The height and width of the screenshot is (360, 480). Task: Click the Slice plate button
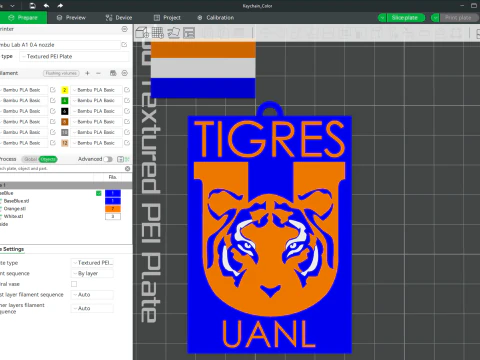tap(405, 18)
